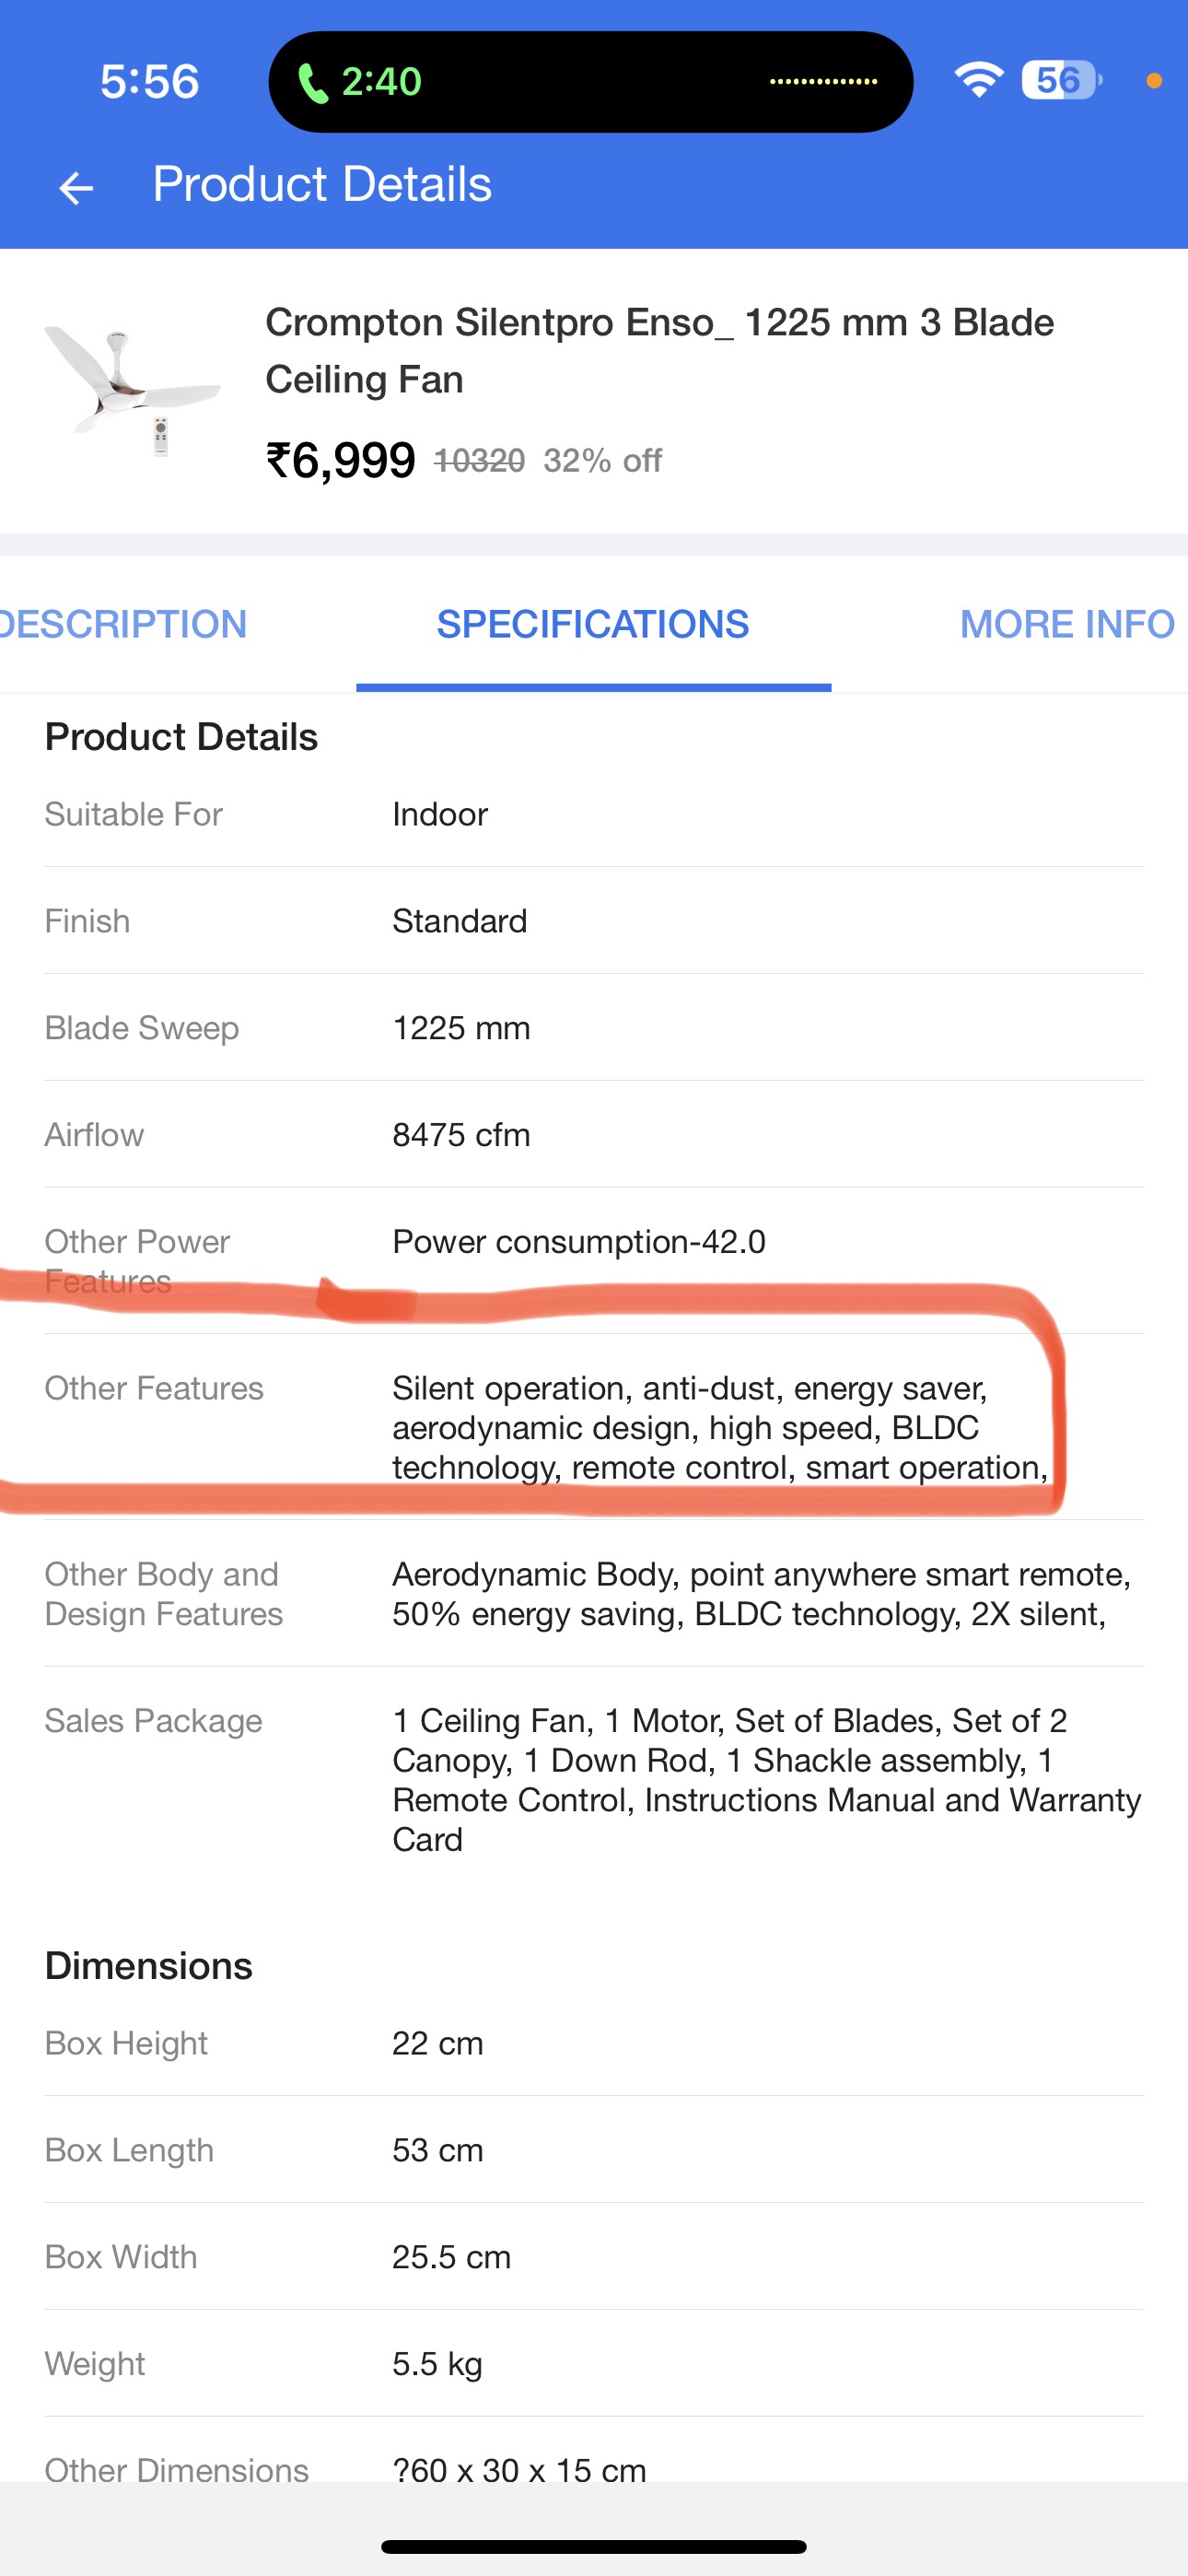Tap the orange microphone indicator dot
The width and height of the screenshot is (1188, 2576).
[x=1154, y=81]
